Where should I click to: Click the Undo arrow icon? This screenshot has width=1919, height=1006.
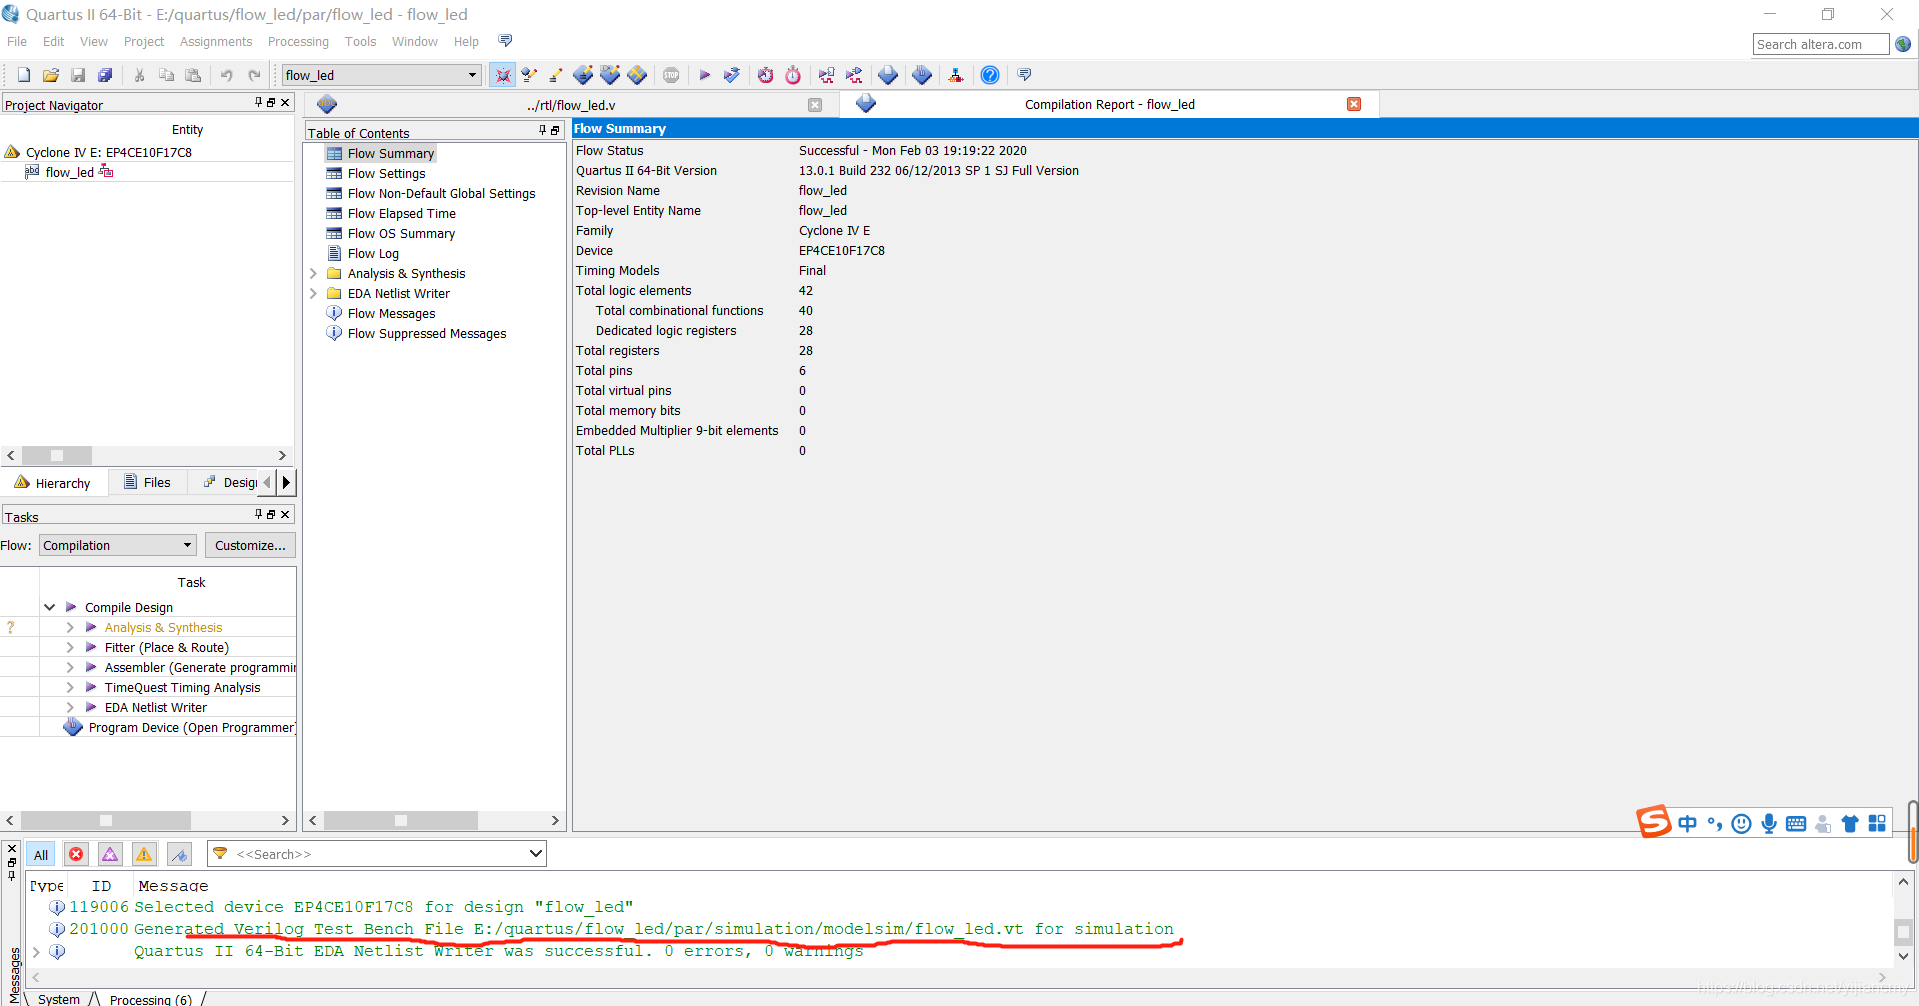click(227, 75)
